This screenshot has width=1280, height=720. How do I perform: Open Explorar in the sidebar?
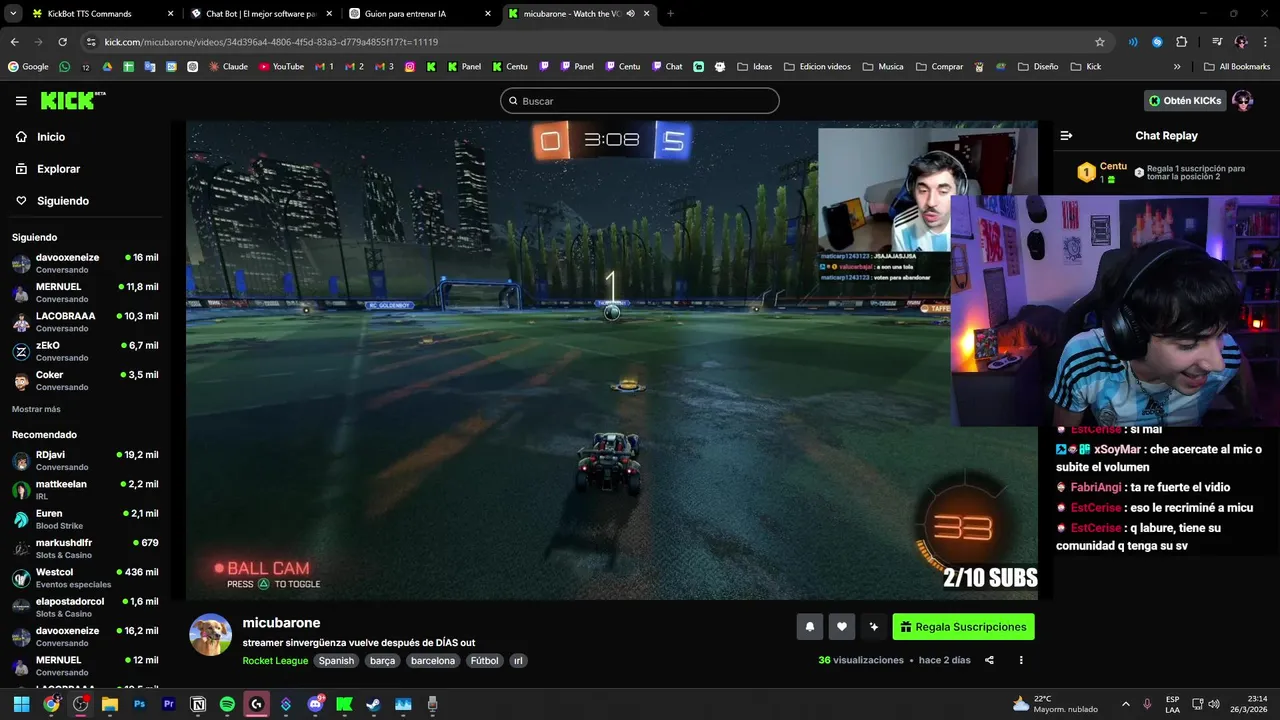pyautogui.click(x=58, y=169)
